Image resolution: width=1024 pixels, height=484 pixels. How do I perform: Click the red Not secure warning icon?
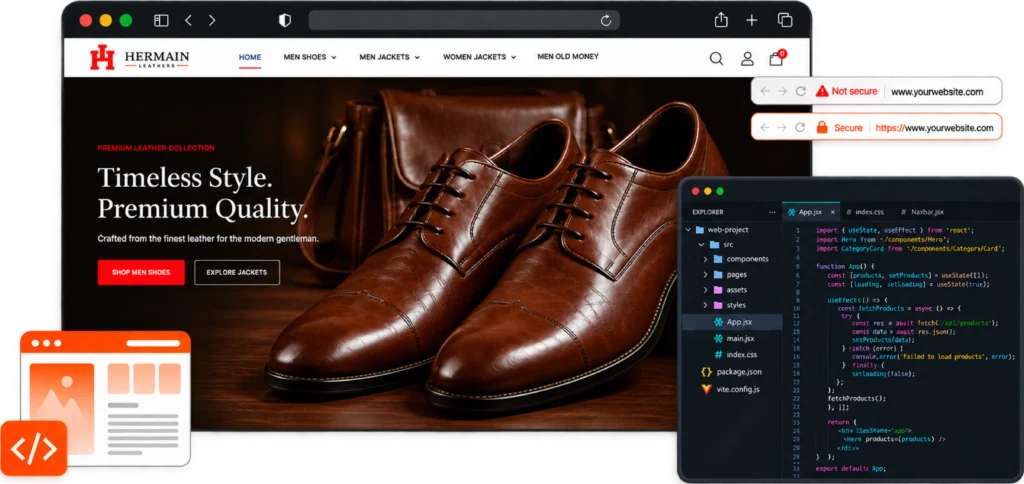point(822,91)
